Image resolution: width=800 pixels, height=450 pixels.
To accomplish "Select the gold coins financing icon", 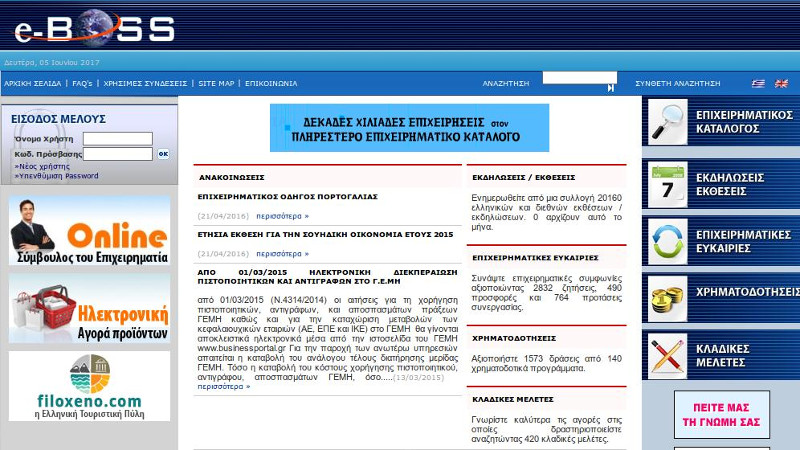I will pyautogui.click(x=667, y=298).
